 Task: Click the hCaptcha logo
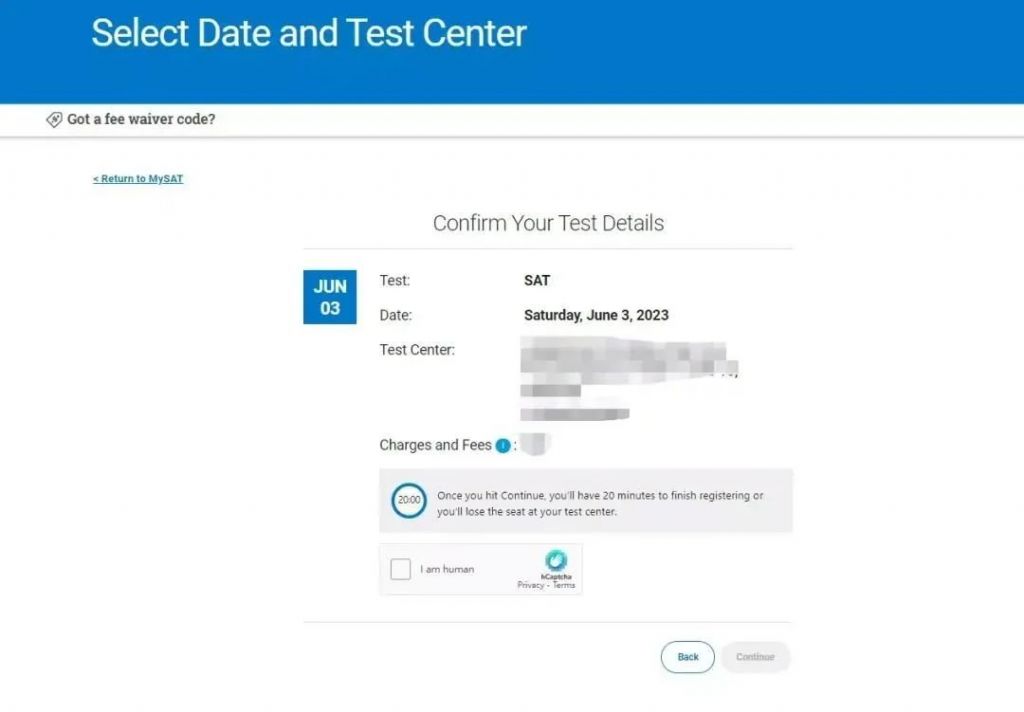(556, 561)
